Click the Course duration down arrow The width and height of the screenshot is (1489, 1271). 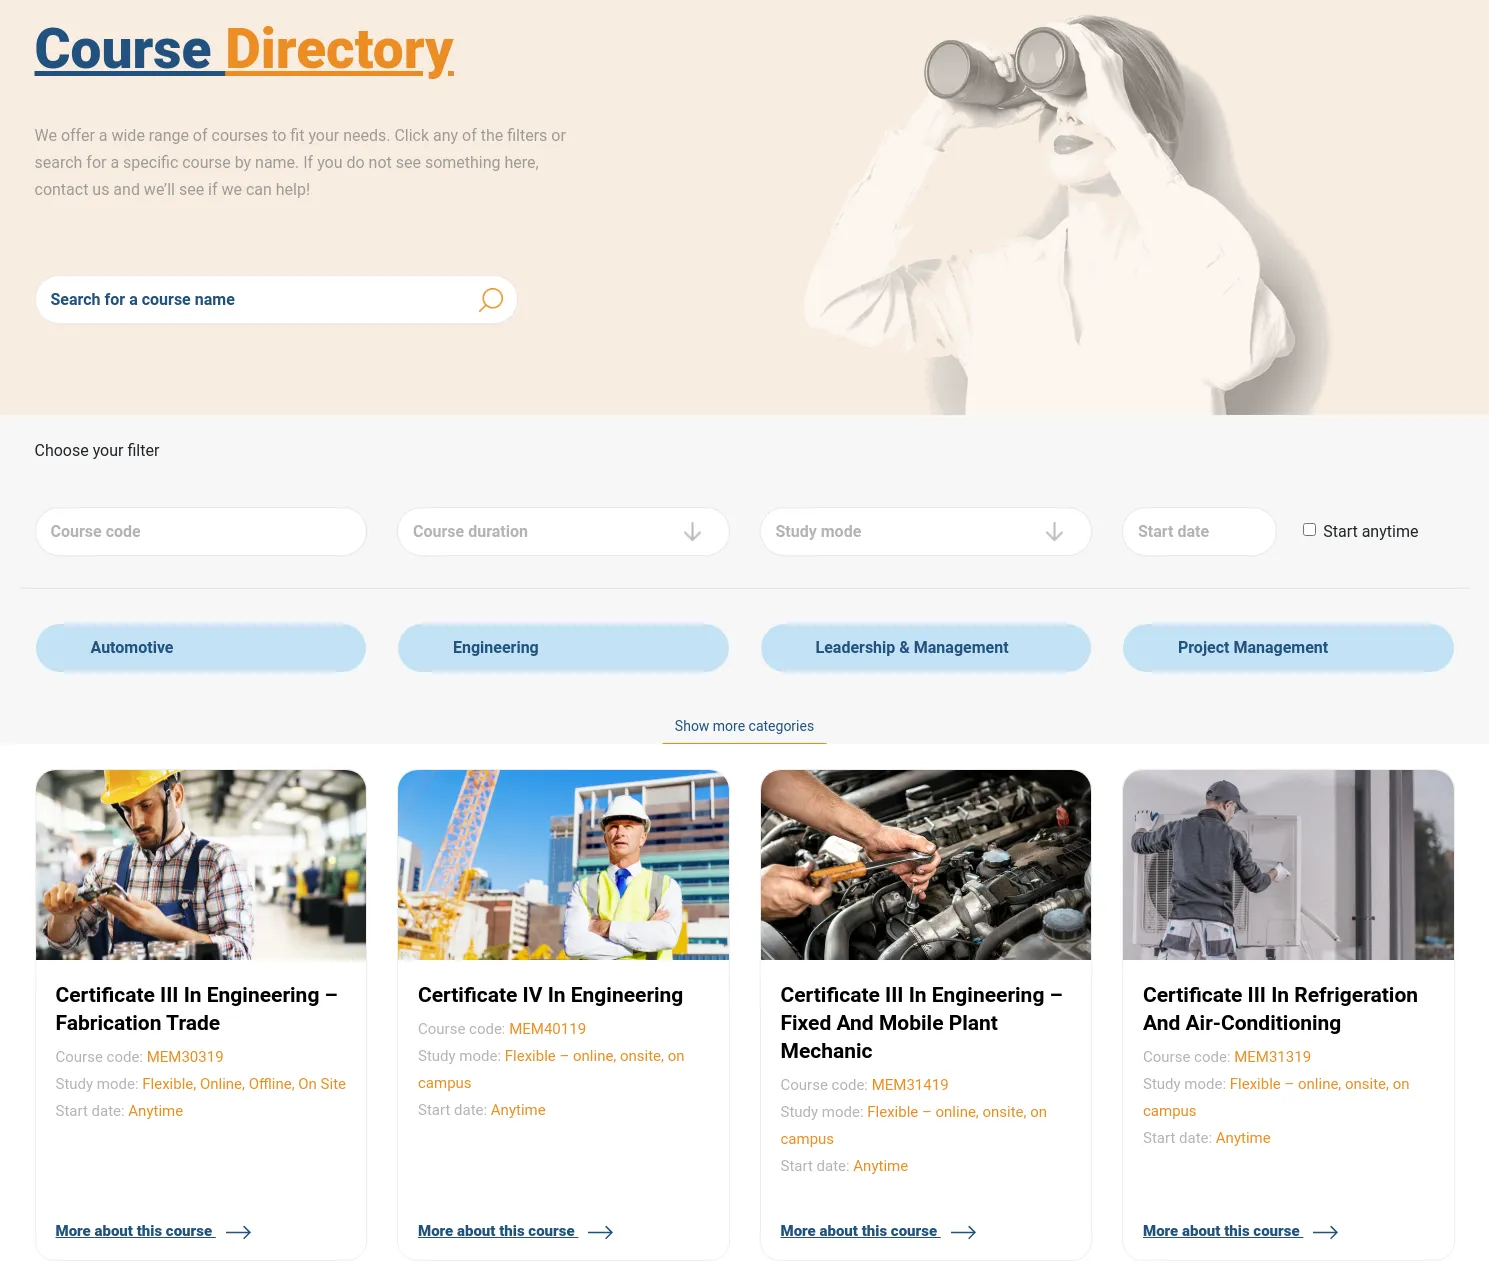[692, 532]
